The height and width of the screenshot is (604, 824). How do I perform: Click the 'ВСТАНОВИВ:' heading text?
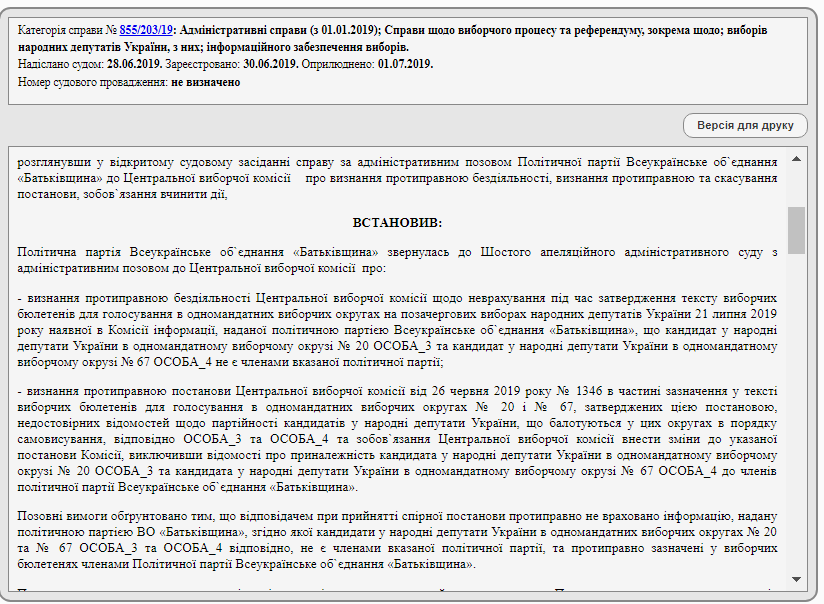tap(397, 223)
